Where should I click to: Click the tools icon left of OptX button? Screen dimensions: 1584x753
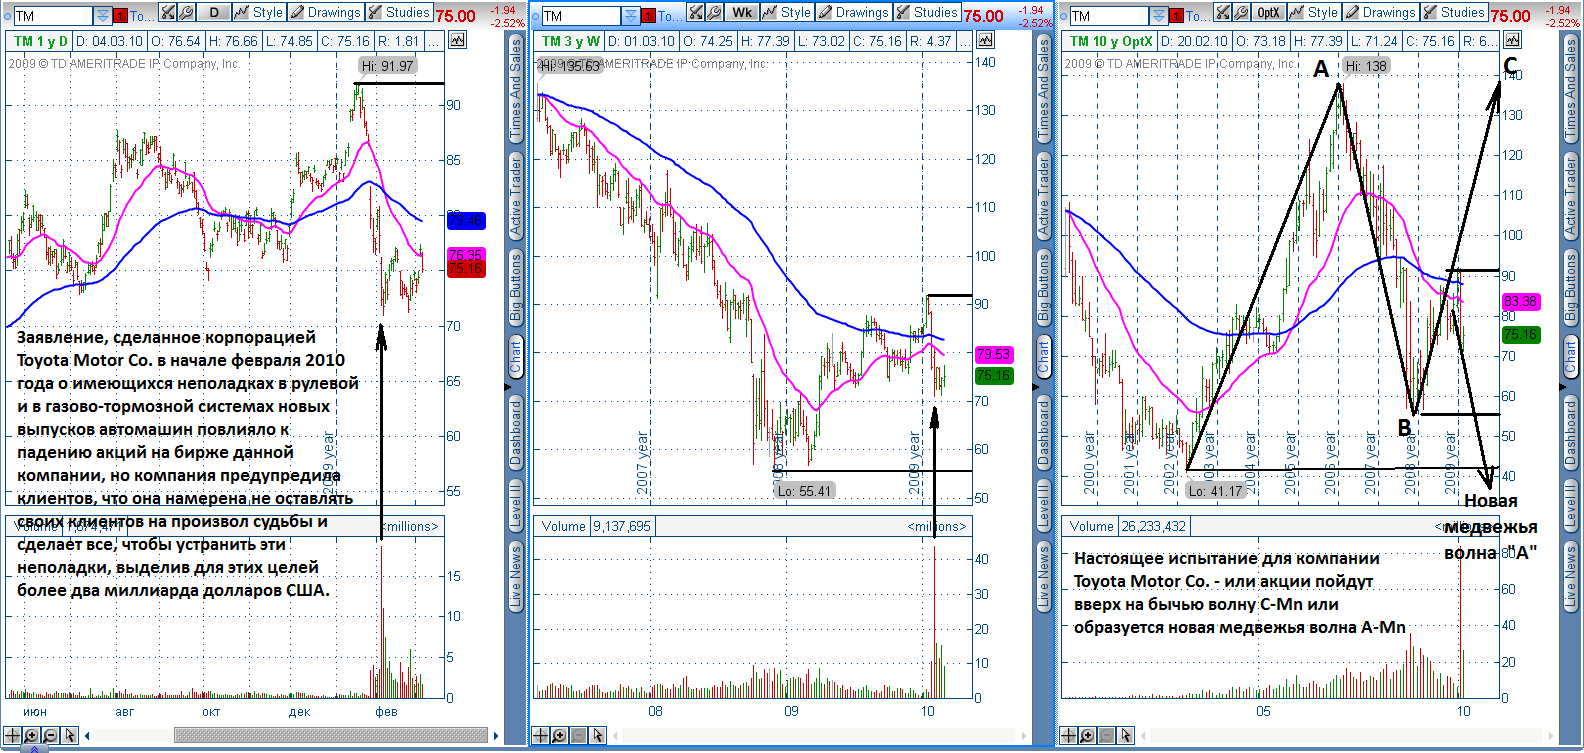point(1223,13)
